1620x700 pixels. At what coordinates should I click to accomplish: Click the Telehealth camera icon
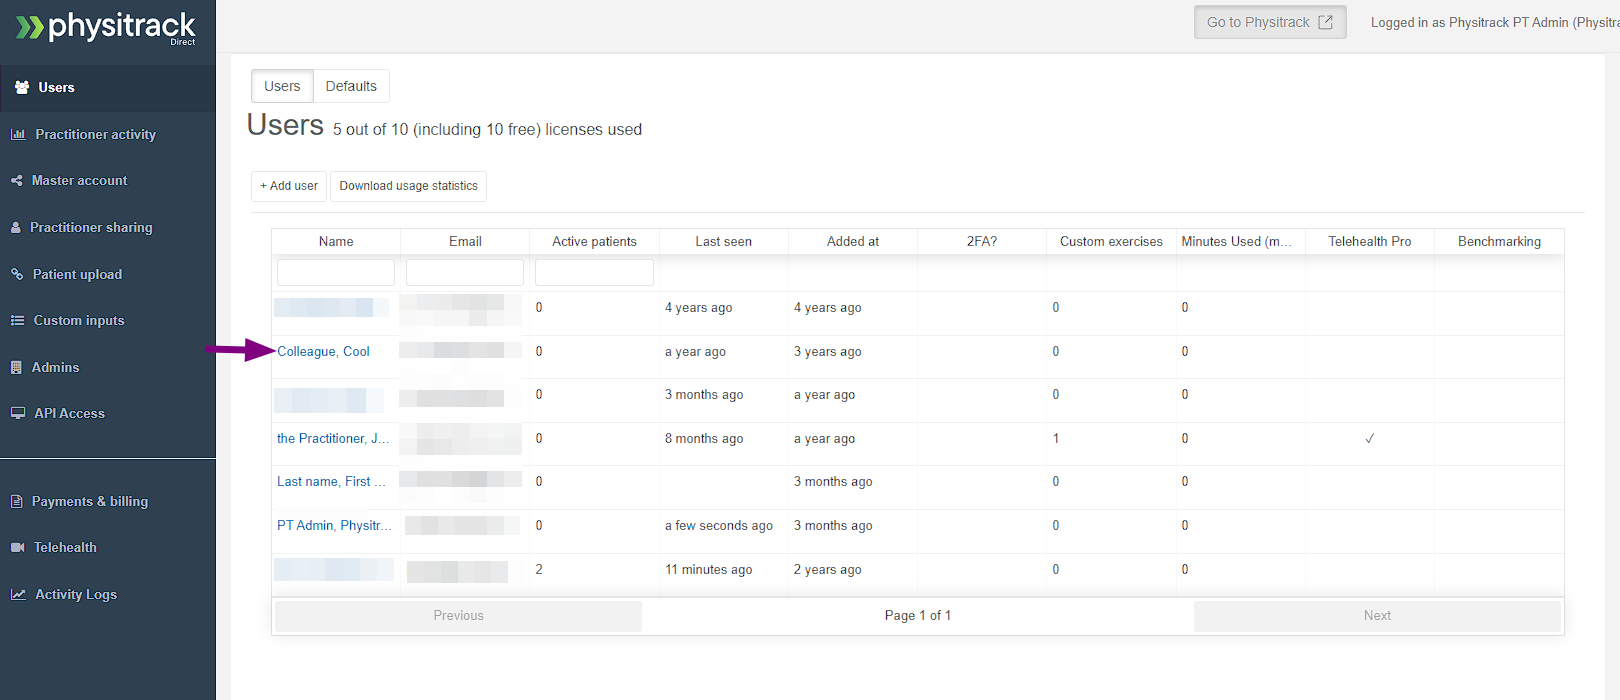click(18, 548)
